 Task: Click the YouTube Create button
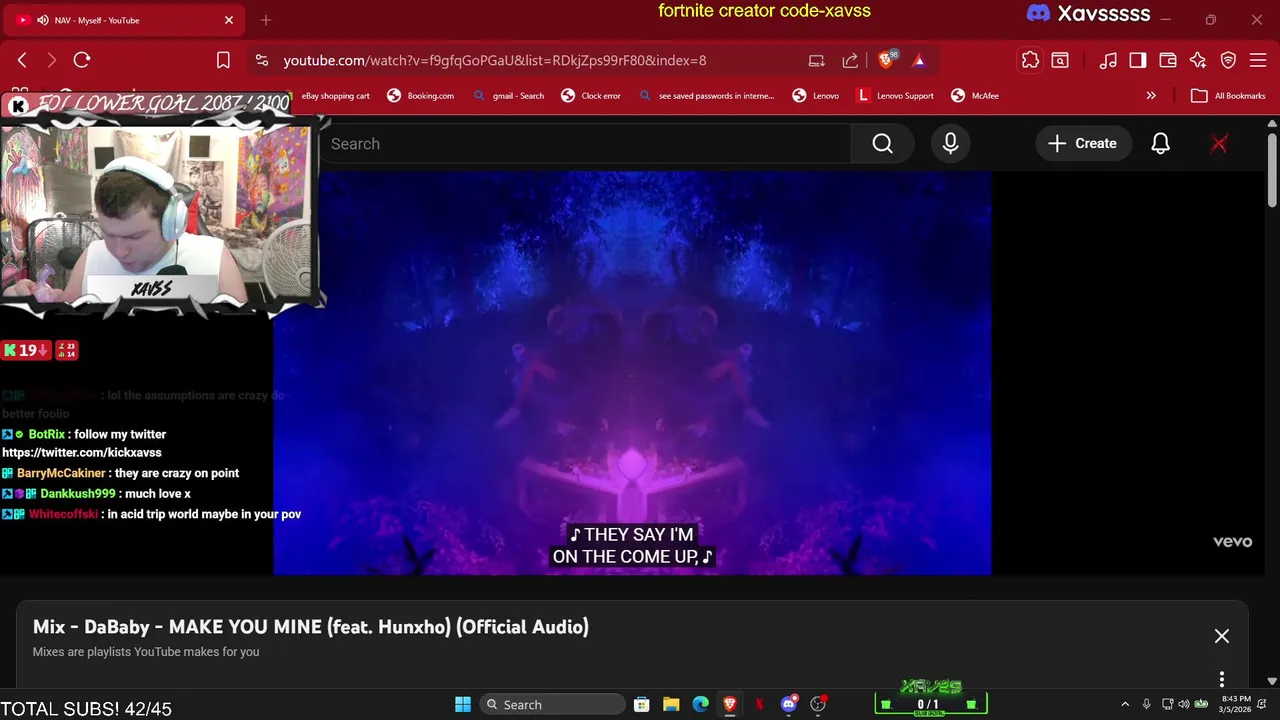click(1082, 144)
